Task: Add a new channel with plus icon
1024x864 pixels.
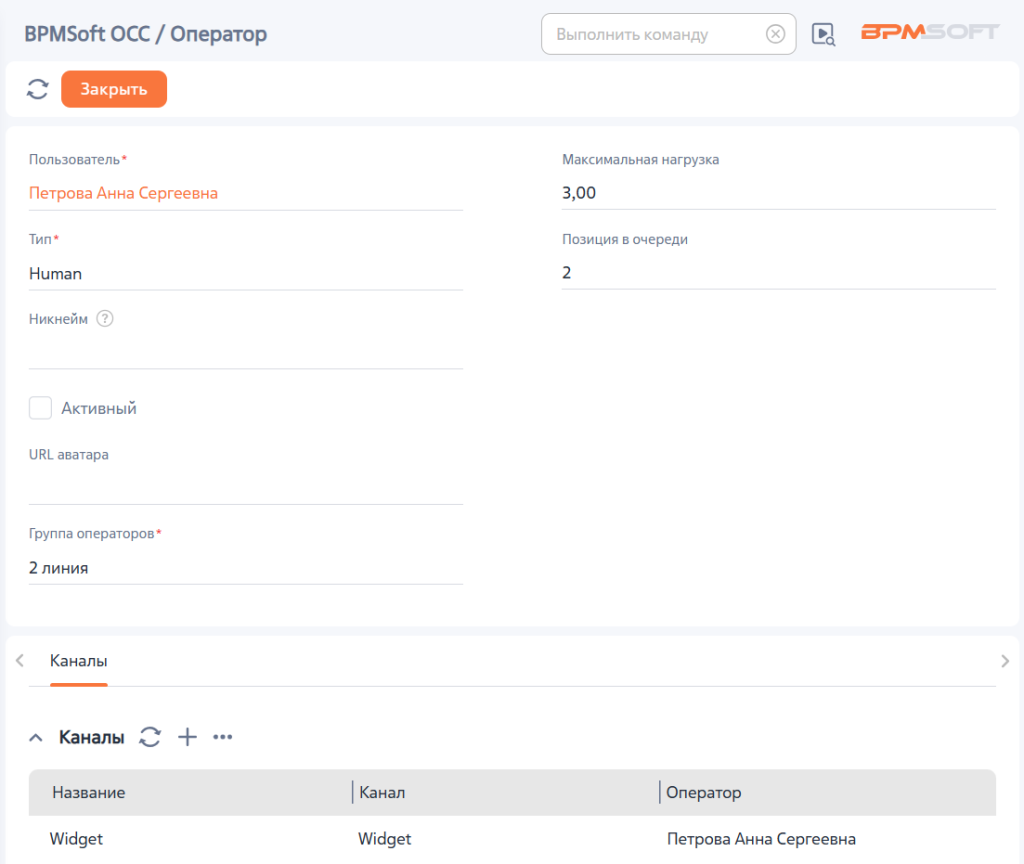Action: tap(187, 737)
